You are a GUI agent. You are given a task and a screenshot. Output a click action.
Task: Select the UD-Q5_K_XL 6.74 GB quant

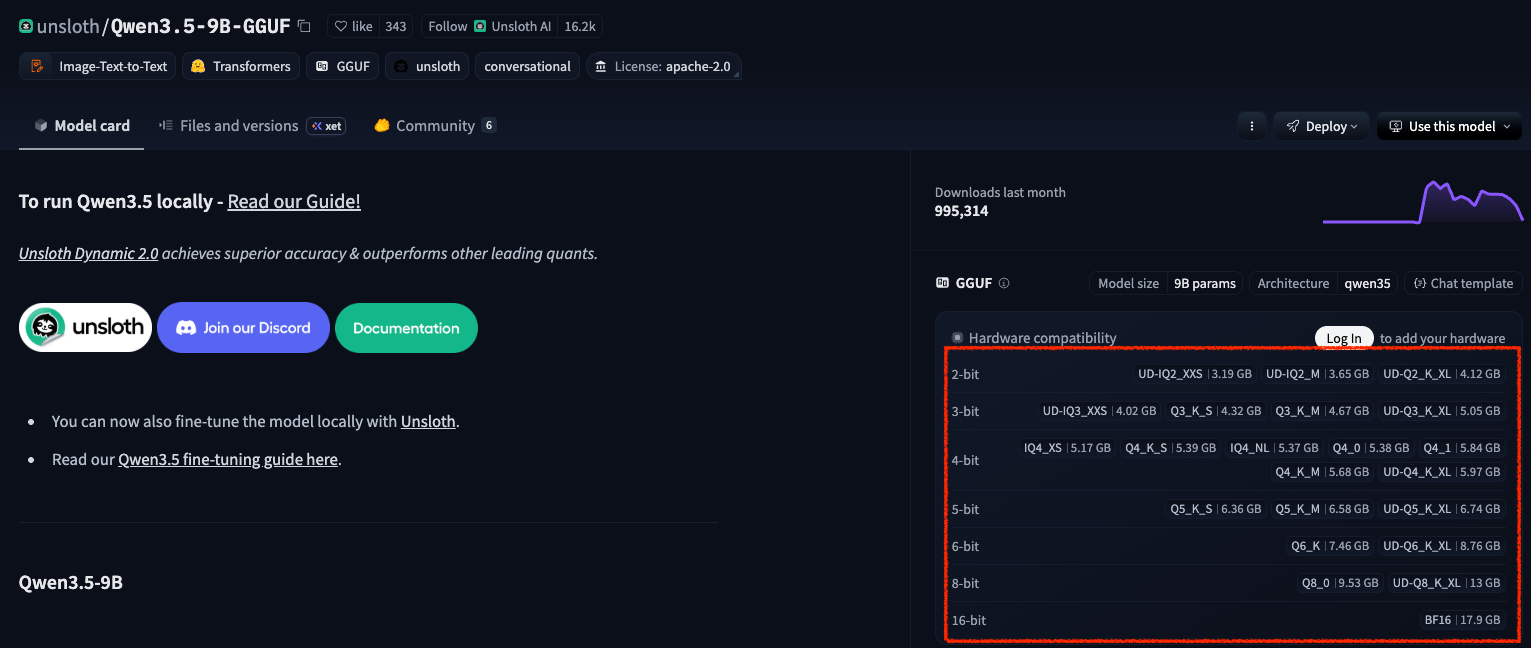[1441, 509]
